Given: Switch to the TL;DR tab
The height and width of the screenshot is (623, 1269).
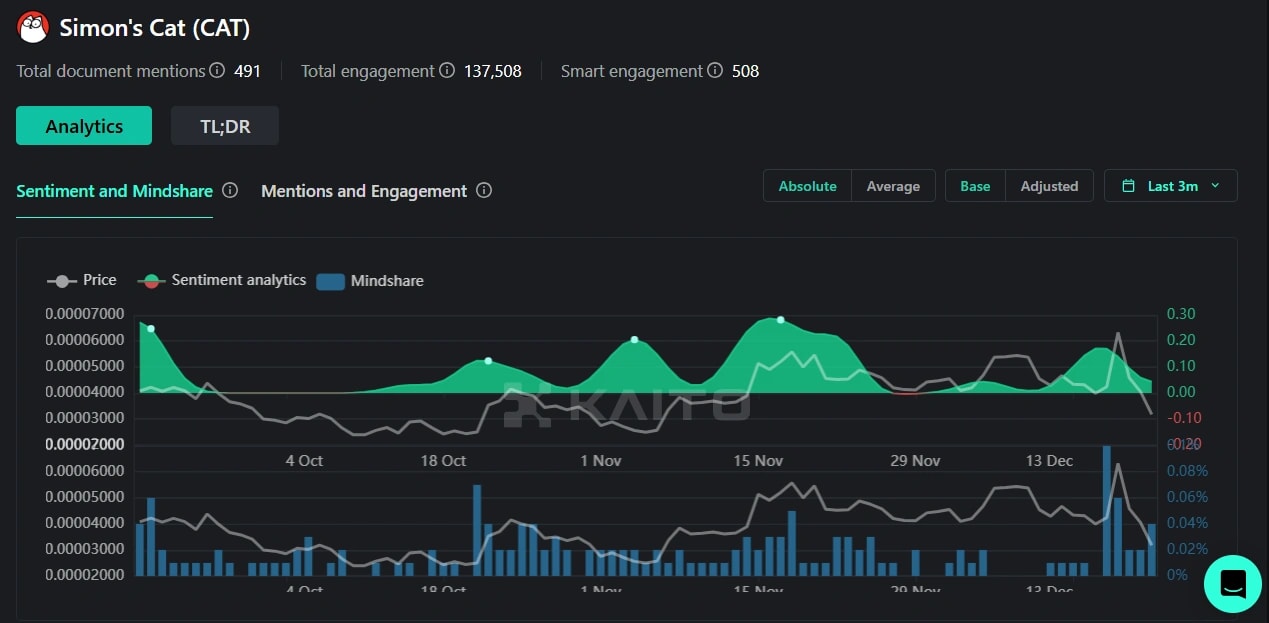Looking at the screenshot, I should 225,126.
